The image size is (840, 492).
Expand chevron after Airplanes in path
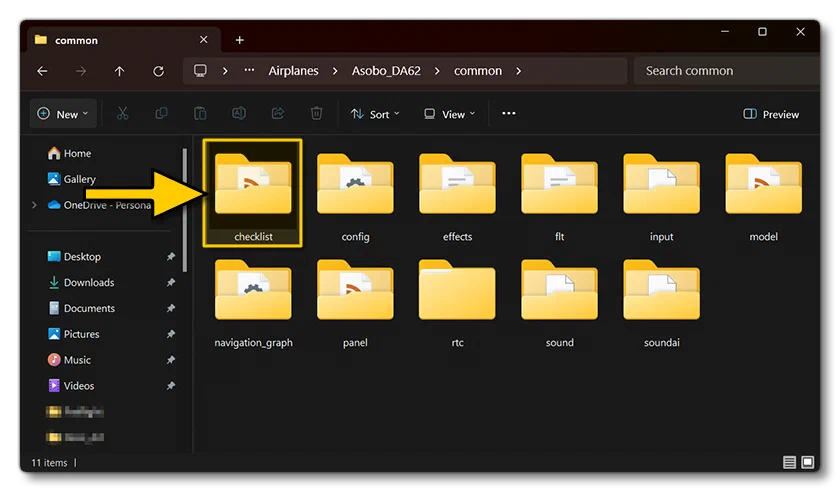[x=335, y=71]
